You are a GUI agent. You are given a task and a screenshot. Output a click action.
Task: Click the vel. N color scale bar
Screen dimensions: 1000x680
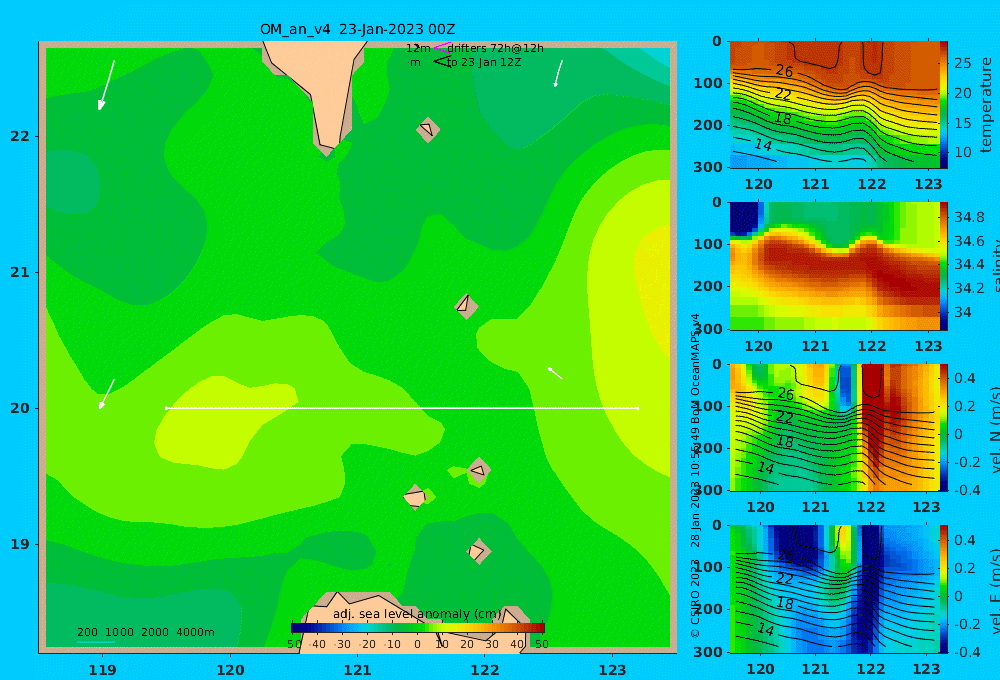click(x=944, y=427)
